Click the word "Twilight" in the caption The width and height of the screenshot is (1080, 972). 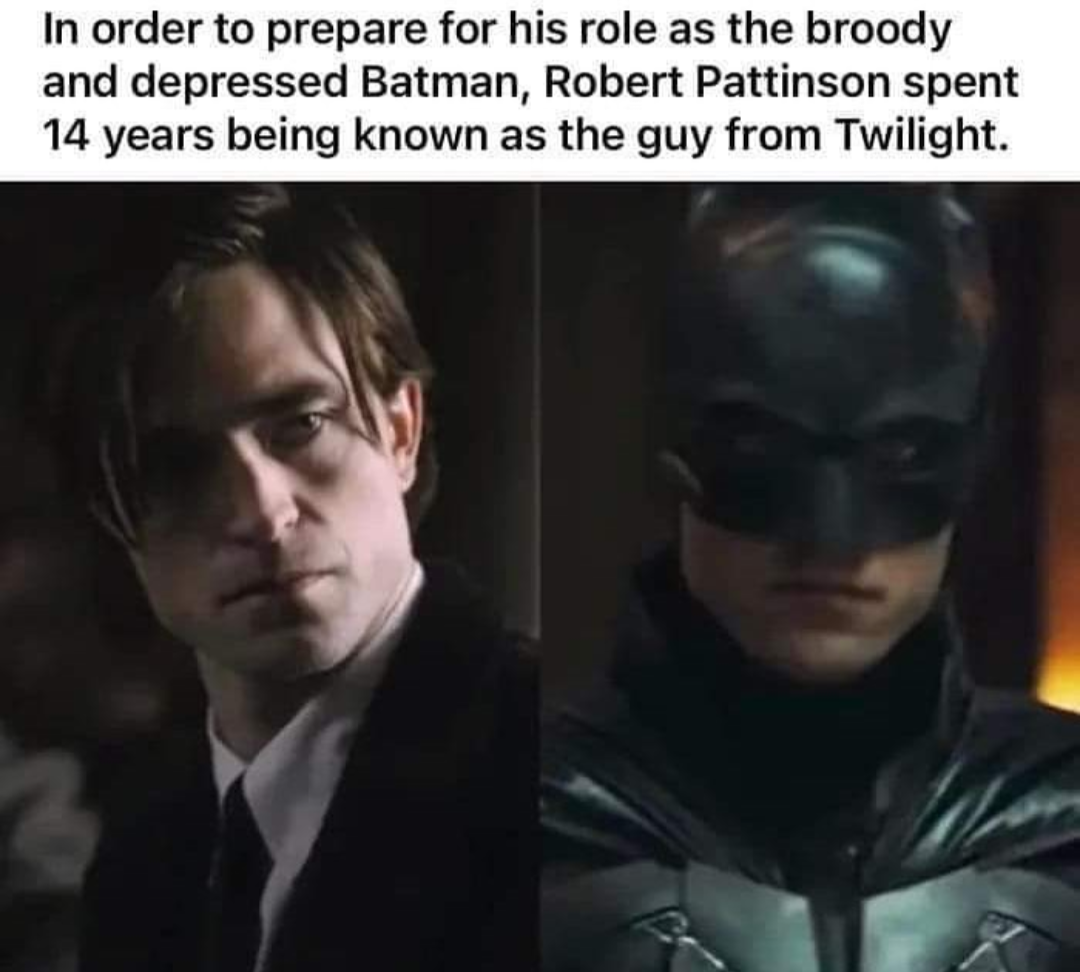point(915,136)
